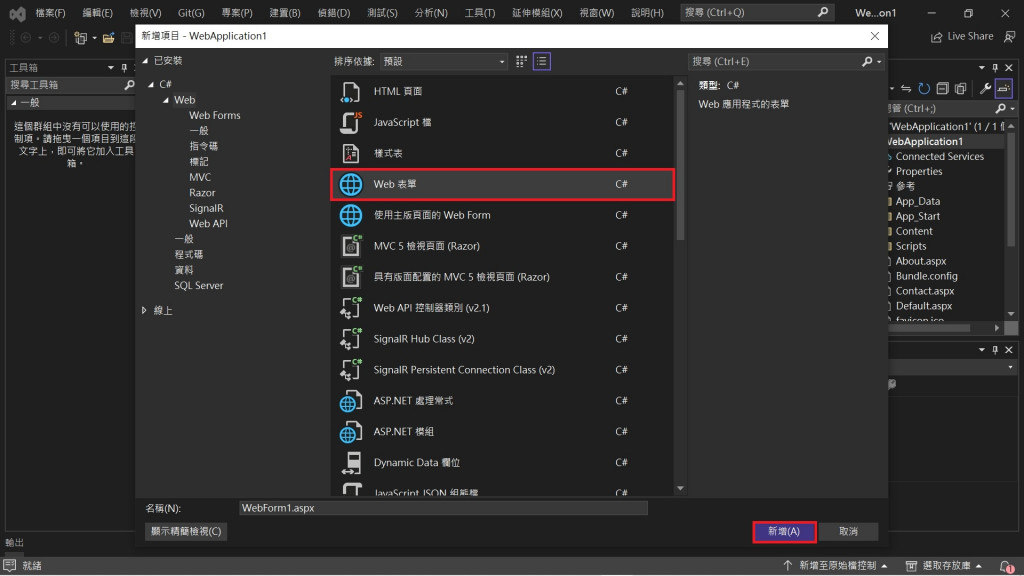Image resolution: width=1024 pixels, height=576 pixels.
Task: Click Solution Explorer horizontal scrollbar
Action: (x=929, y=328)
